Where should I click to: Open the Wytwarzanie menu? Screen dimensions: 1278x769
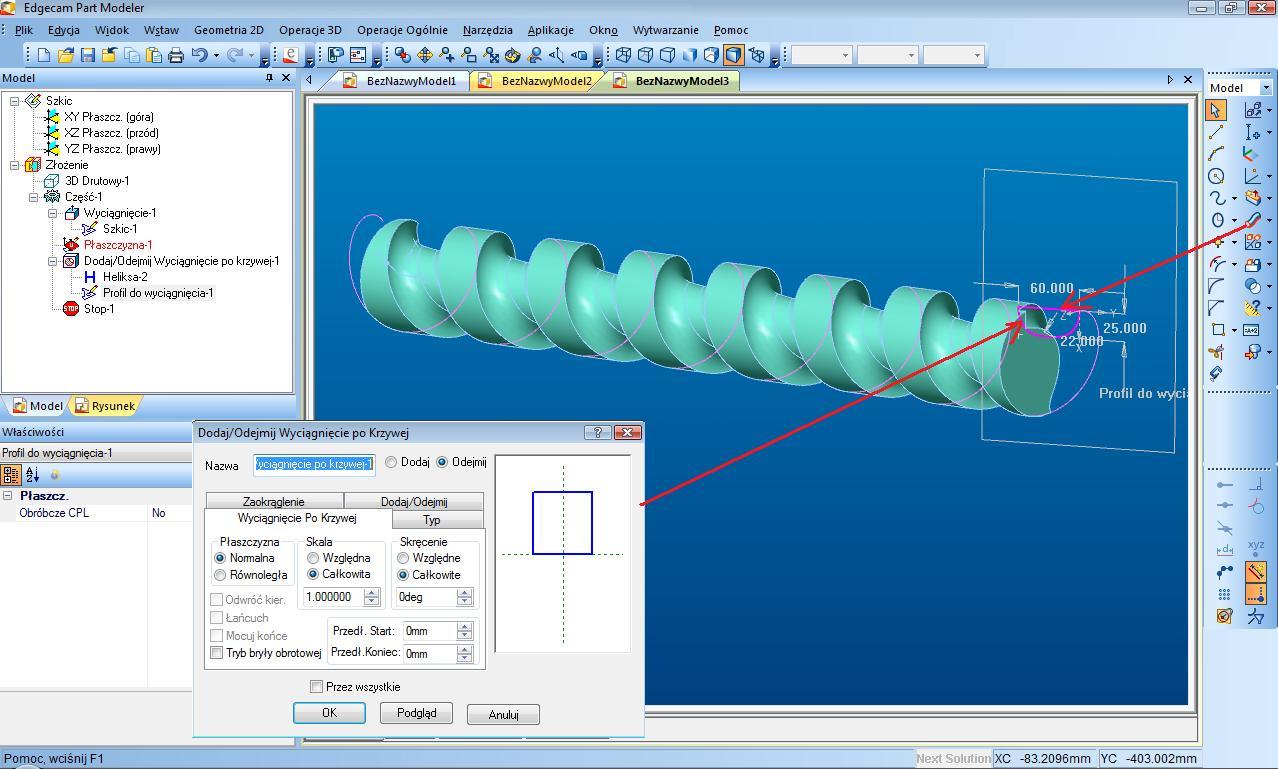click(665, 30)
